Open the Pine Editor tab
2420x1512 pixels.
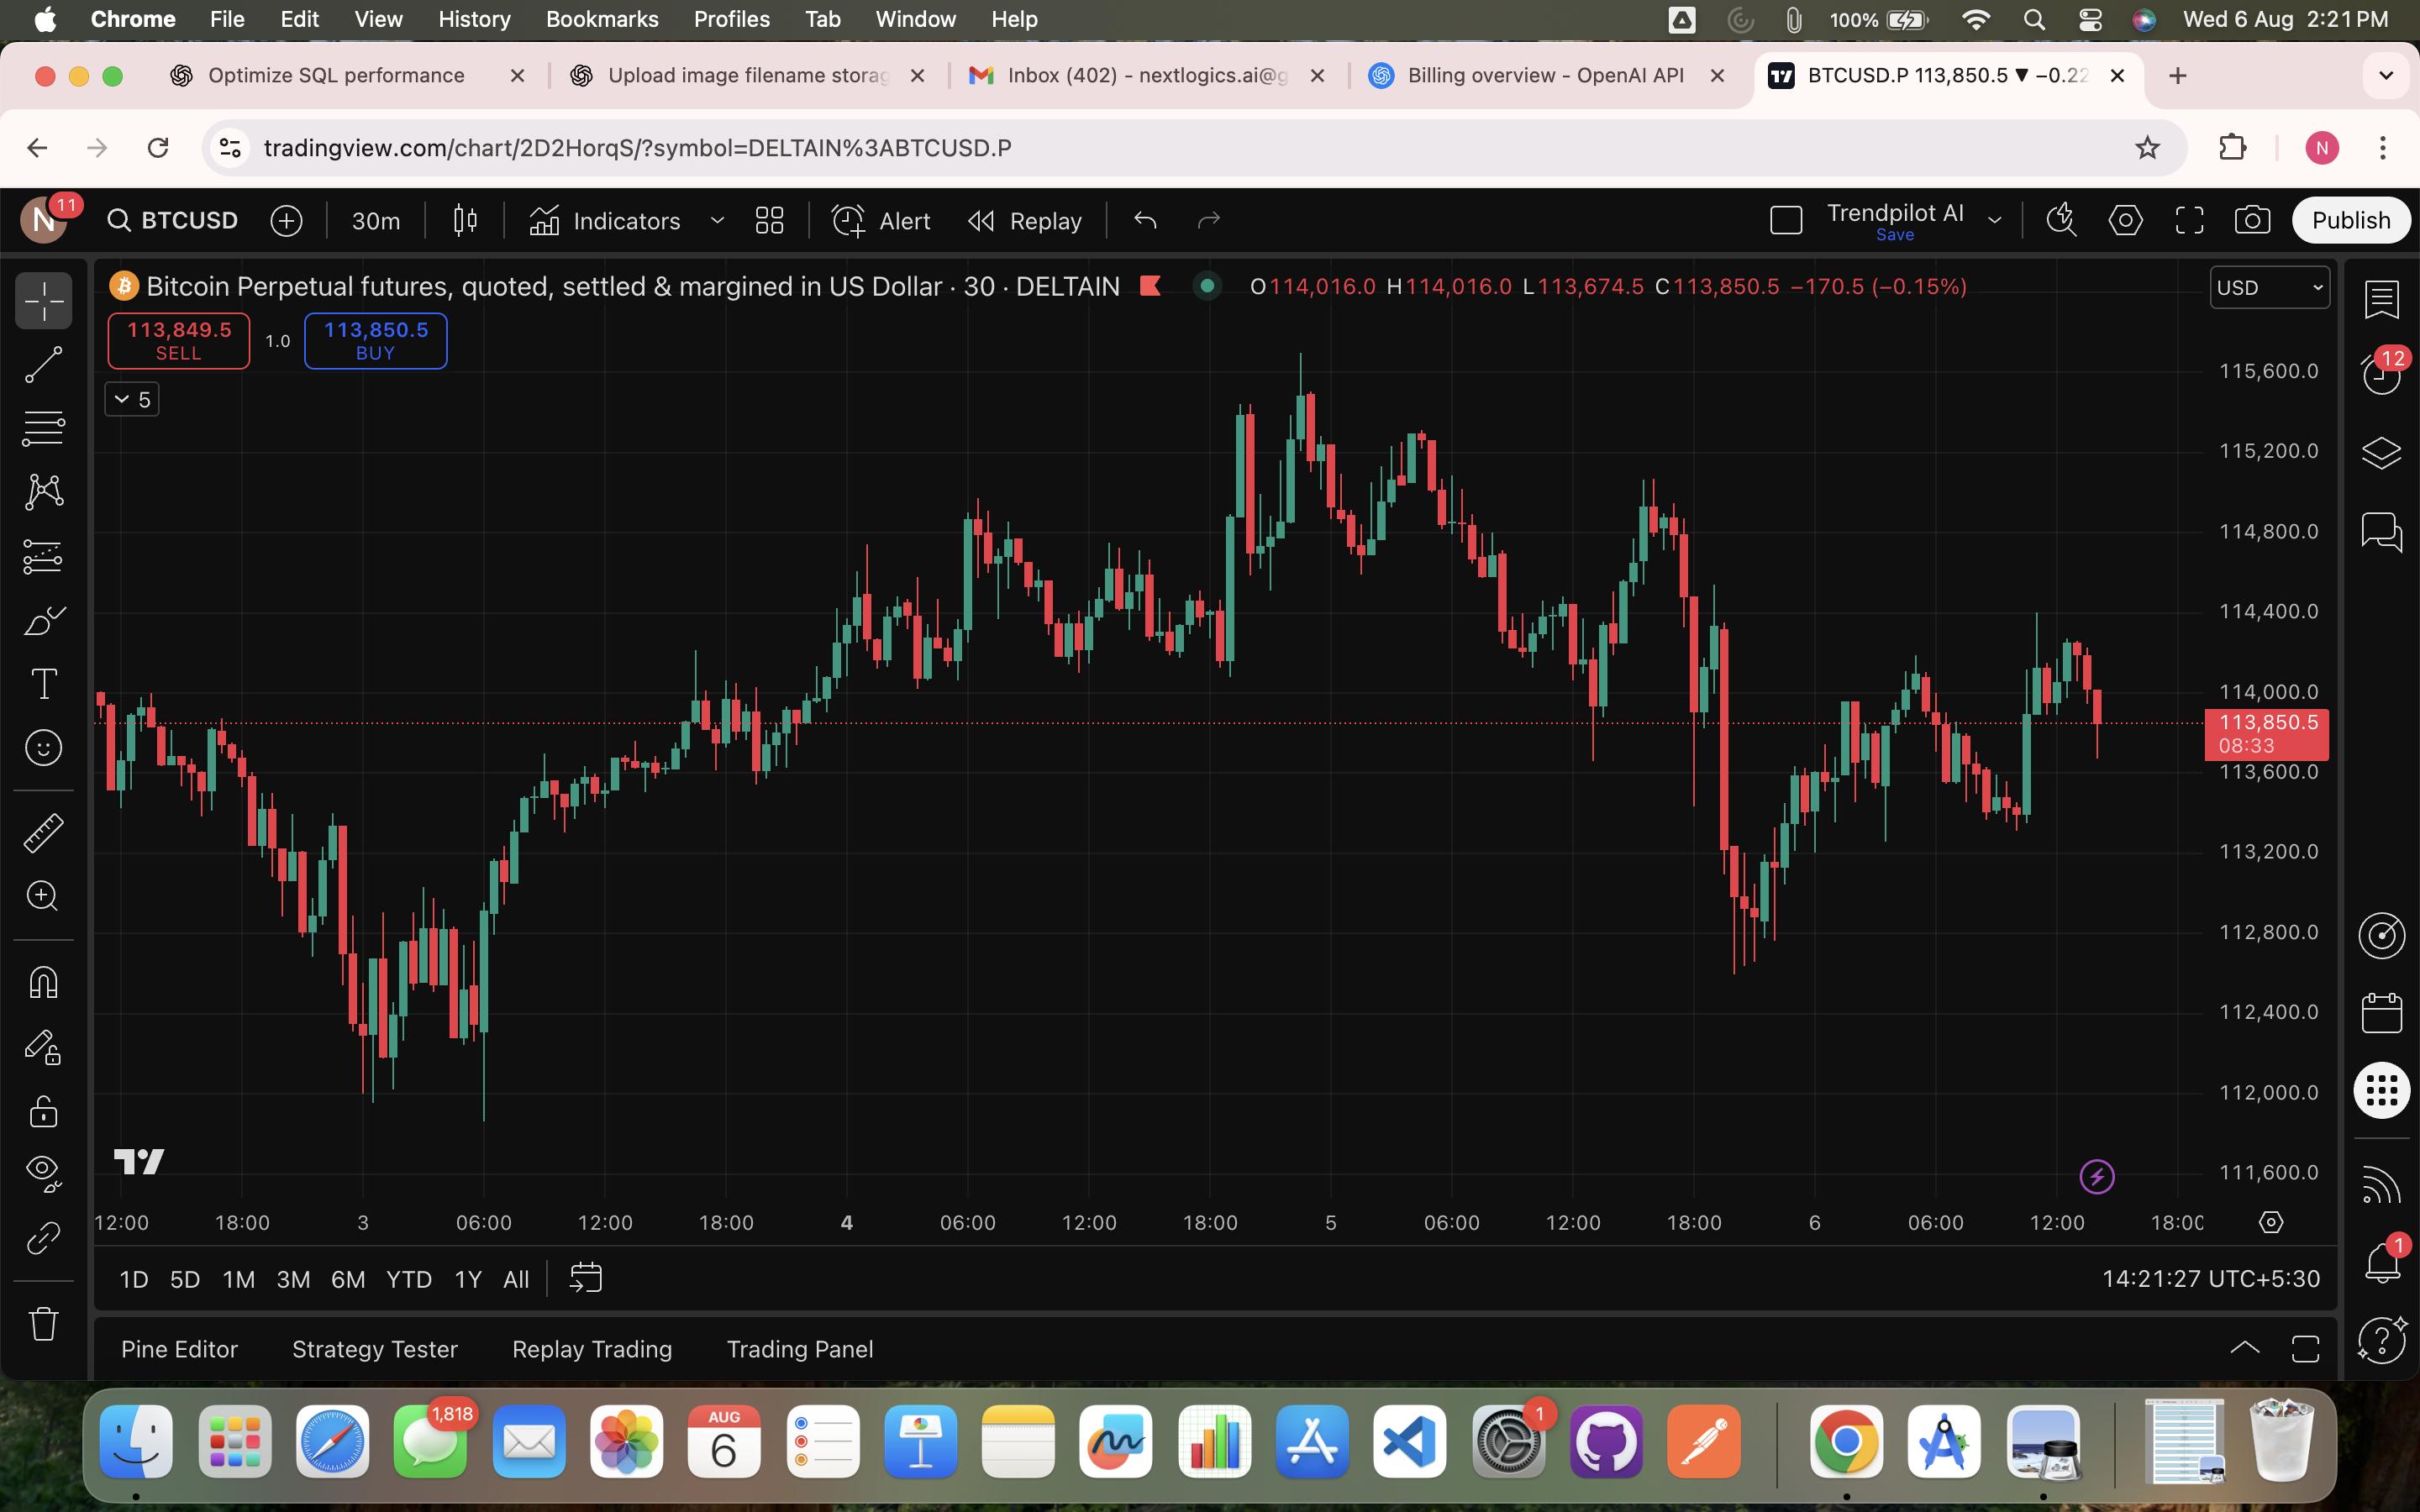pyautogui.click(x=179, y=1349)
